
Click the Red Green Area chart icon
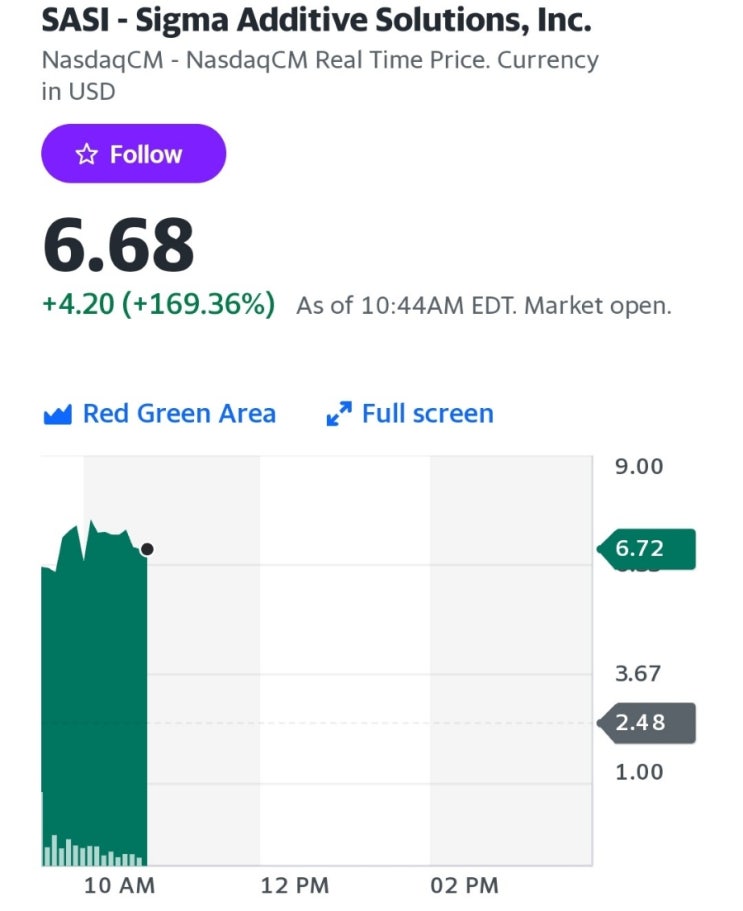(57, 414)
